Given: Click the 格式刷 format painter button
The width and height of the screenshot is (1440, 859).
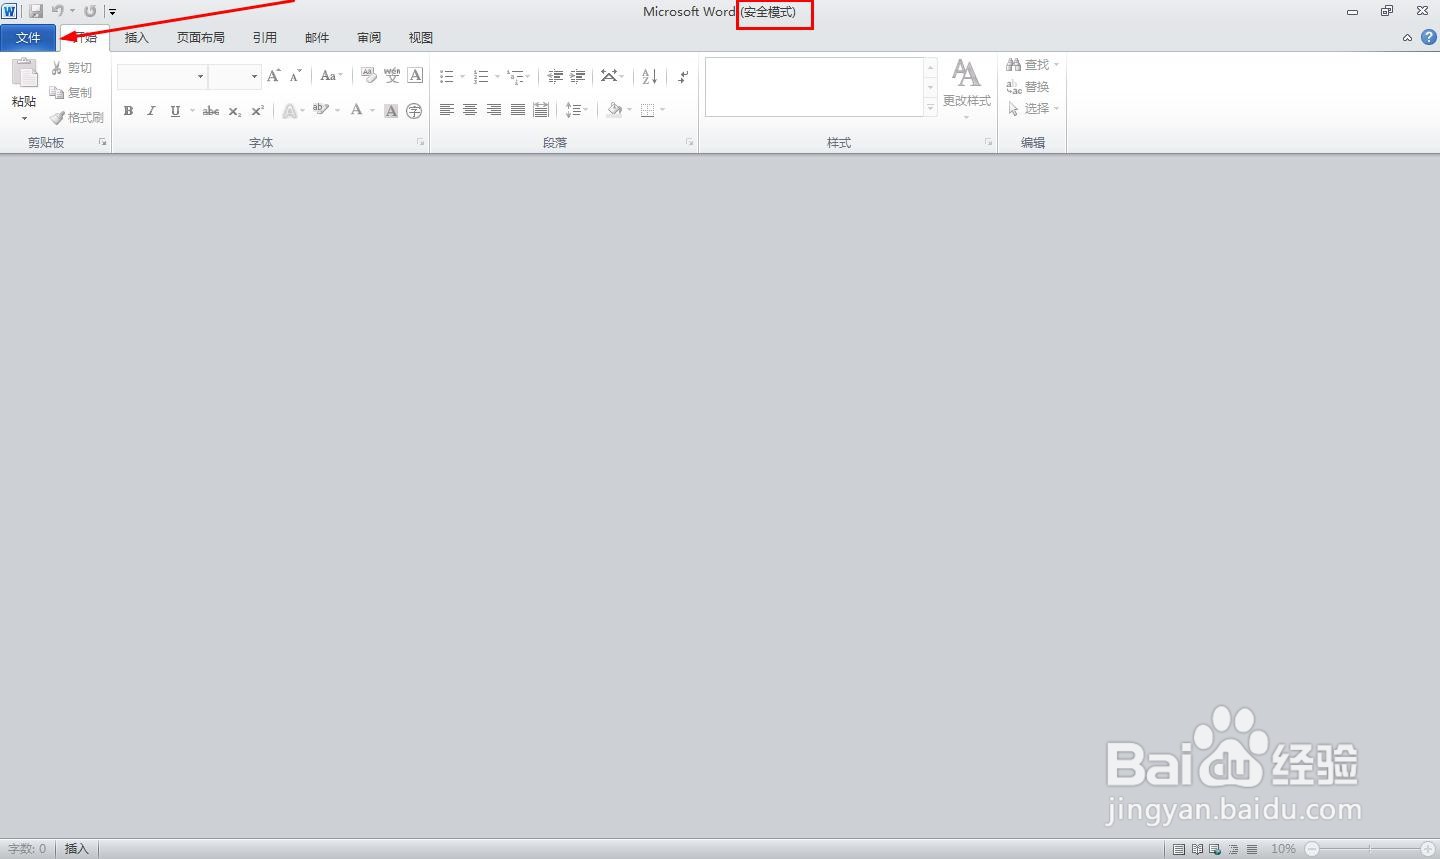Looking at the screenshot, I should point(77,117).
